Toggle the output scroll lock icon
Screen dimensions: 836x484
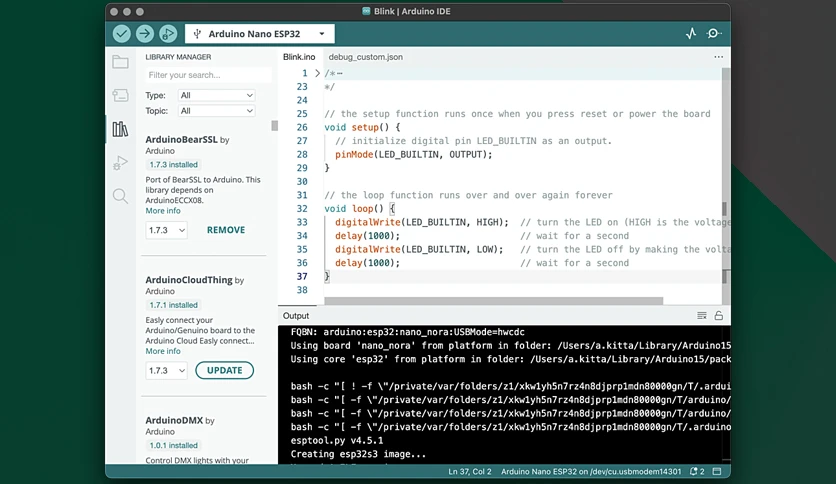(x=719, y=316)
